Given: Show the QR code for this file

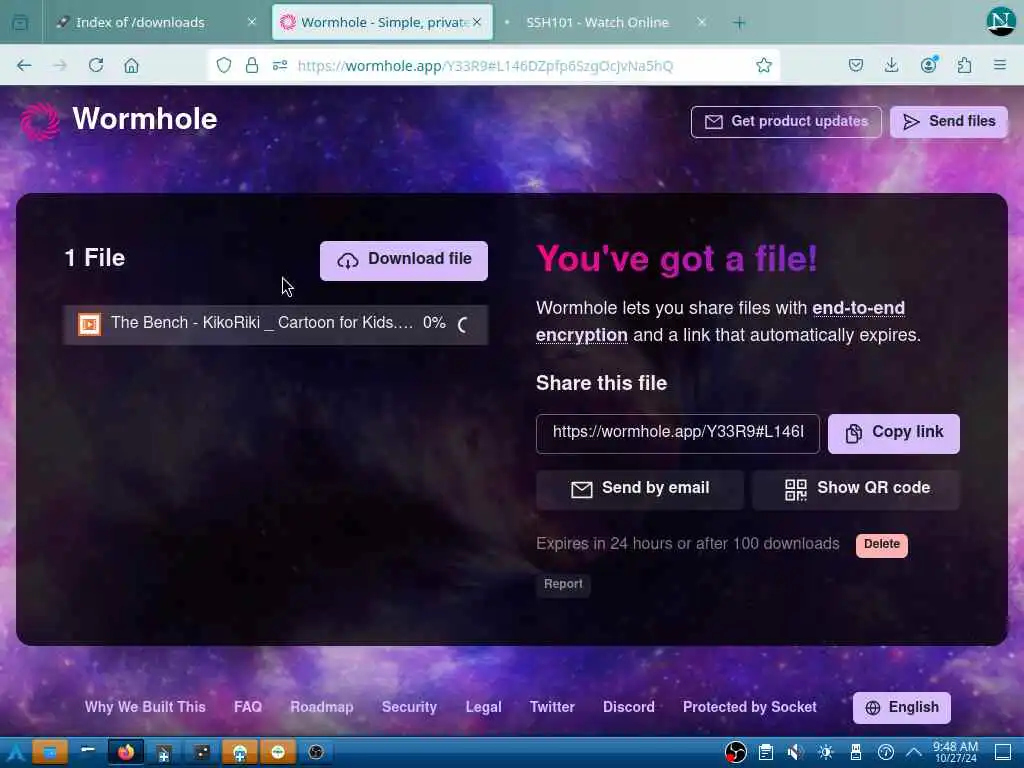Looking at the screenshot, I should 856,488.
